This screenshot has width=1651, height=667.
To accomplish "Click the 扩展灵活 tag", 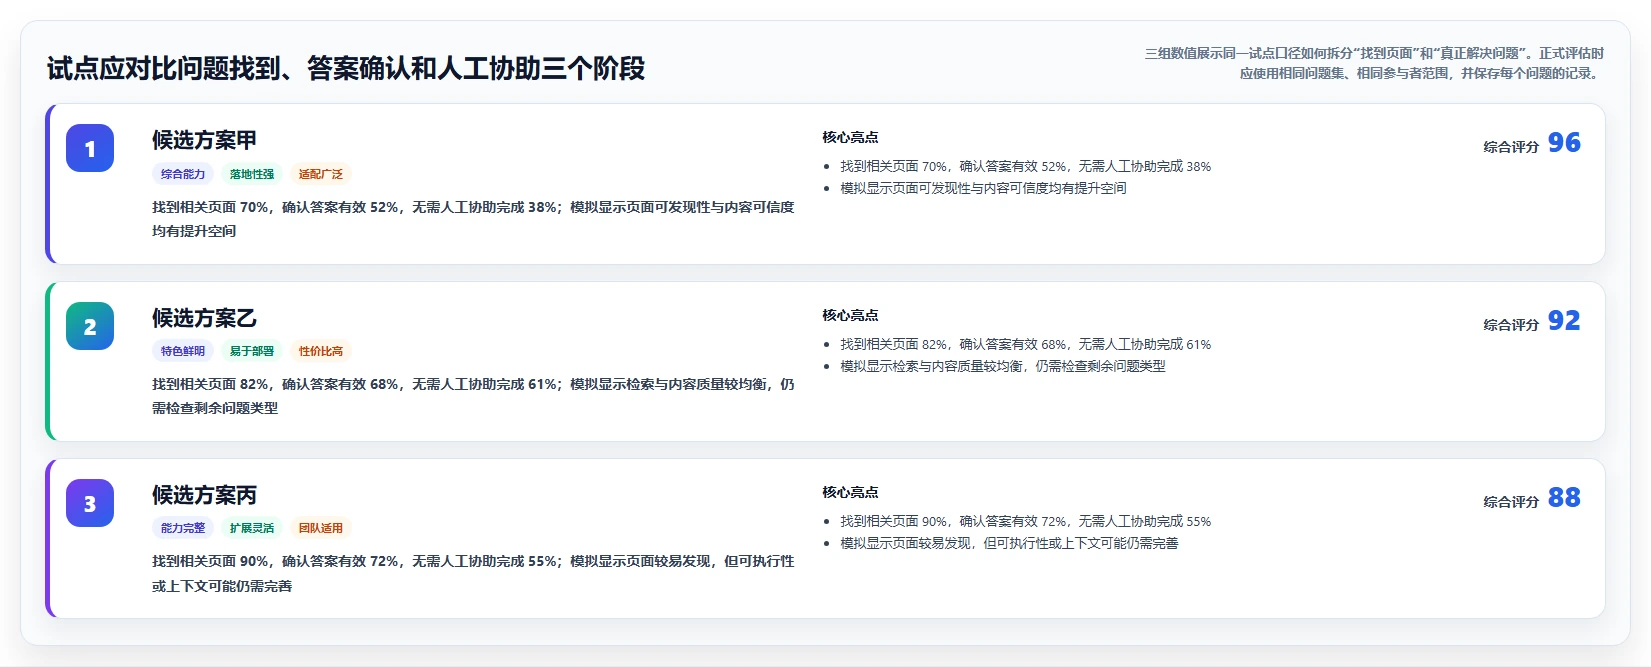I will 252,528.
